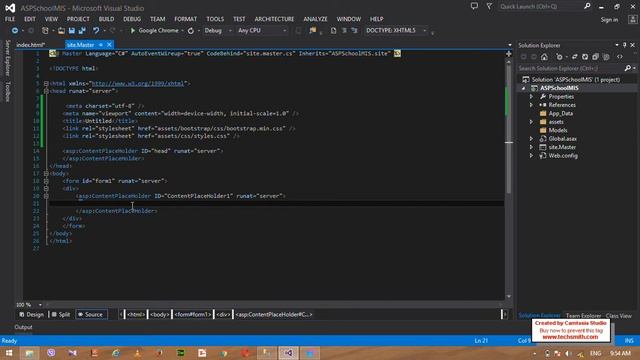The width and height of the screenshot is (640, 360).
Task: Select the <html> breadcrumb tag button
Action: point(136,315)
